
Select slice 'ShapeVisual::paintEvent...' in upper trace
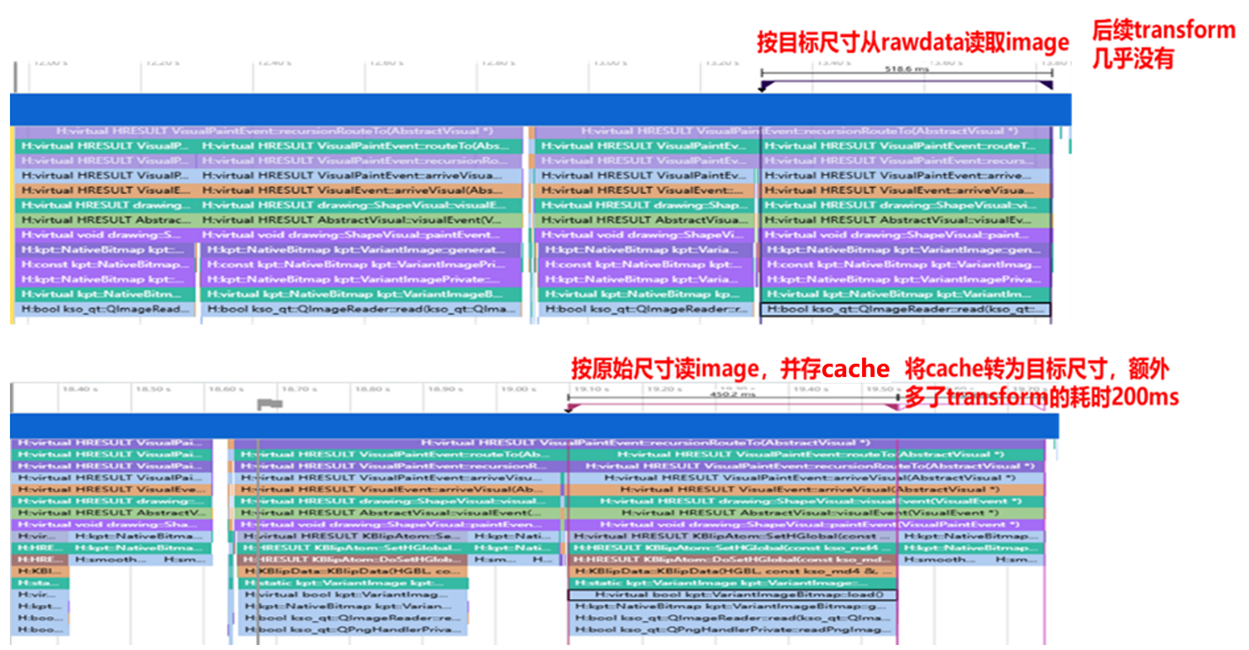pyautogui.click(x=361, y=235)
